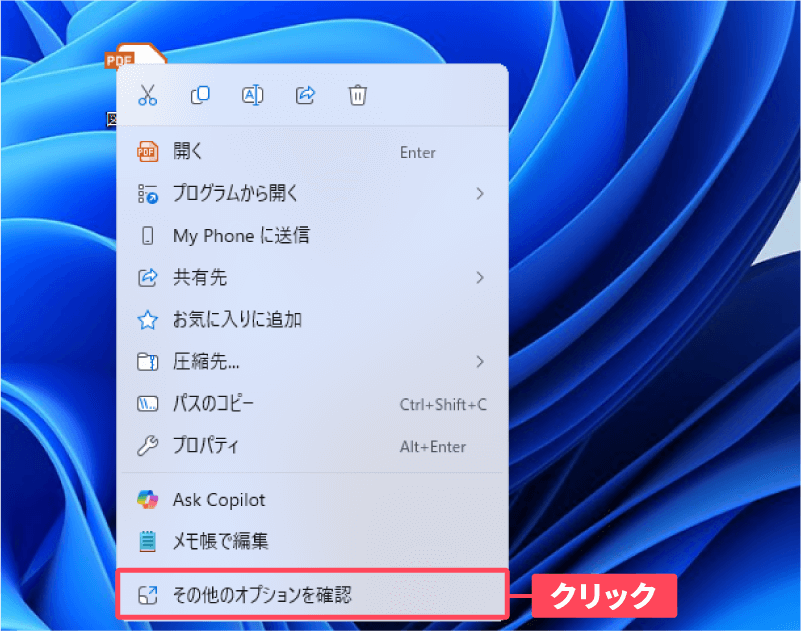Click the Delete trash can icon

(x=357, y=95)
